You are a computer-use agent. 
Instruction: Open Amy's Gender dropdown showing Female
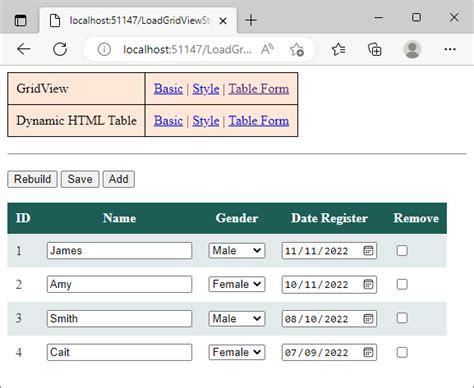[237, 284]
